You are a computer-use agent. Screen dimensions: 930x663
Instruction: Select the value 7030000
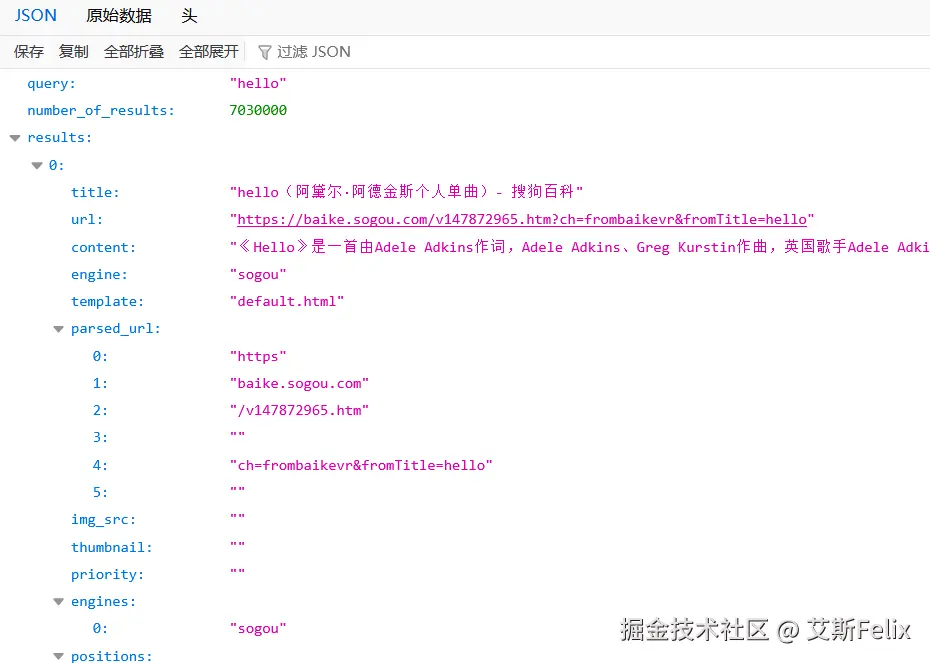pyautogui.click(x=258, y=110)
